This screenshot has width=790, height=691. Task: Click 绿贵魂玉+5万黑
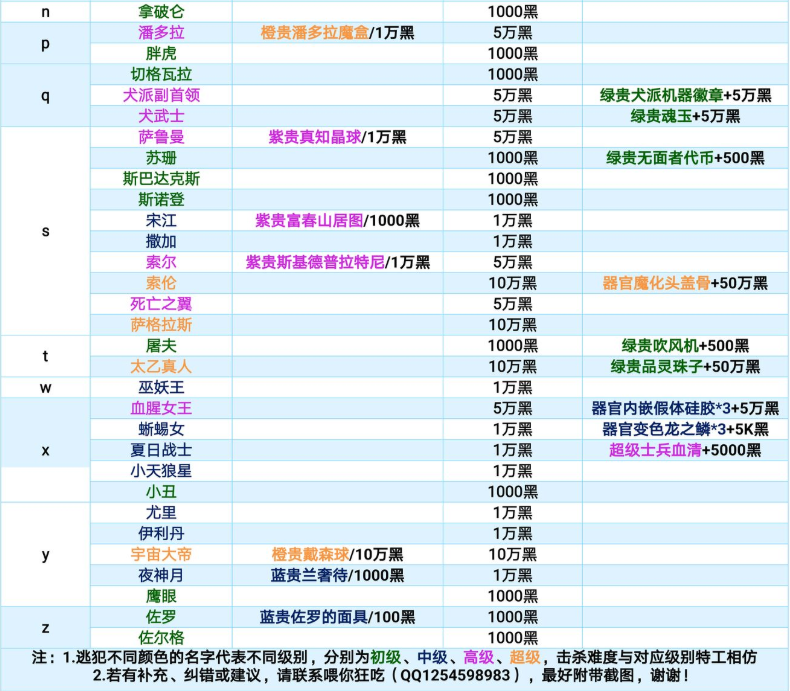tap(685, 116)
